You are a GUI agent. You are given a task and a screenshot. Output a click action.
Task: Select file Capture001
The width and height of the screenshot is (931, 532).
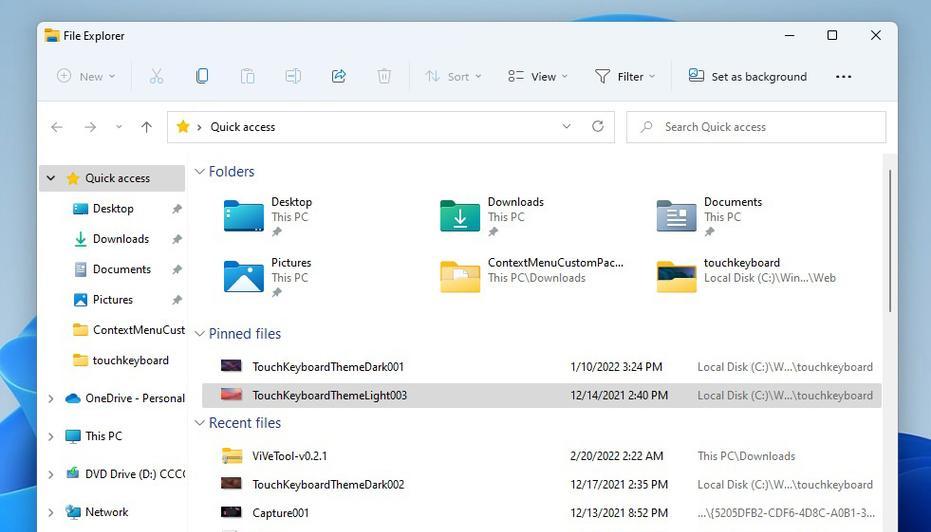click(542, 513)
